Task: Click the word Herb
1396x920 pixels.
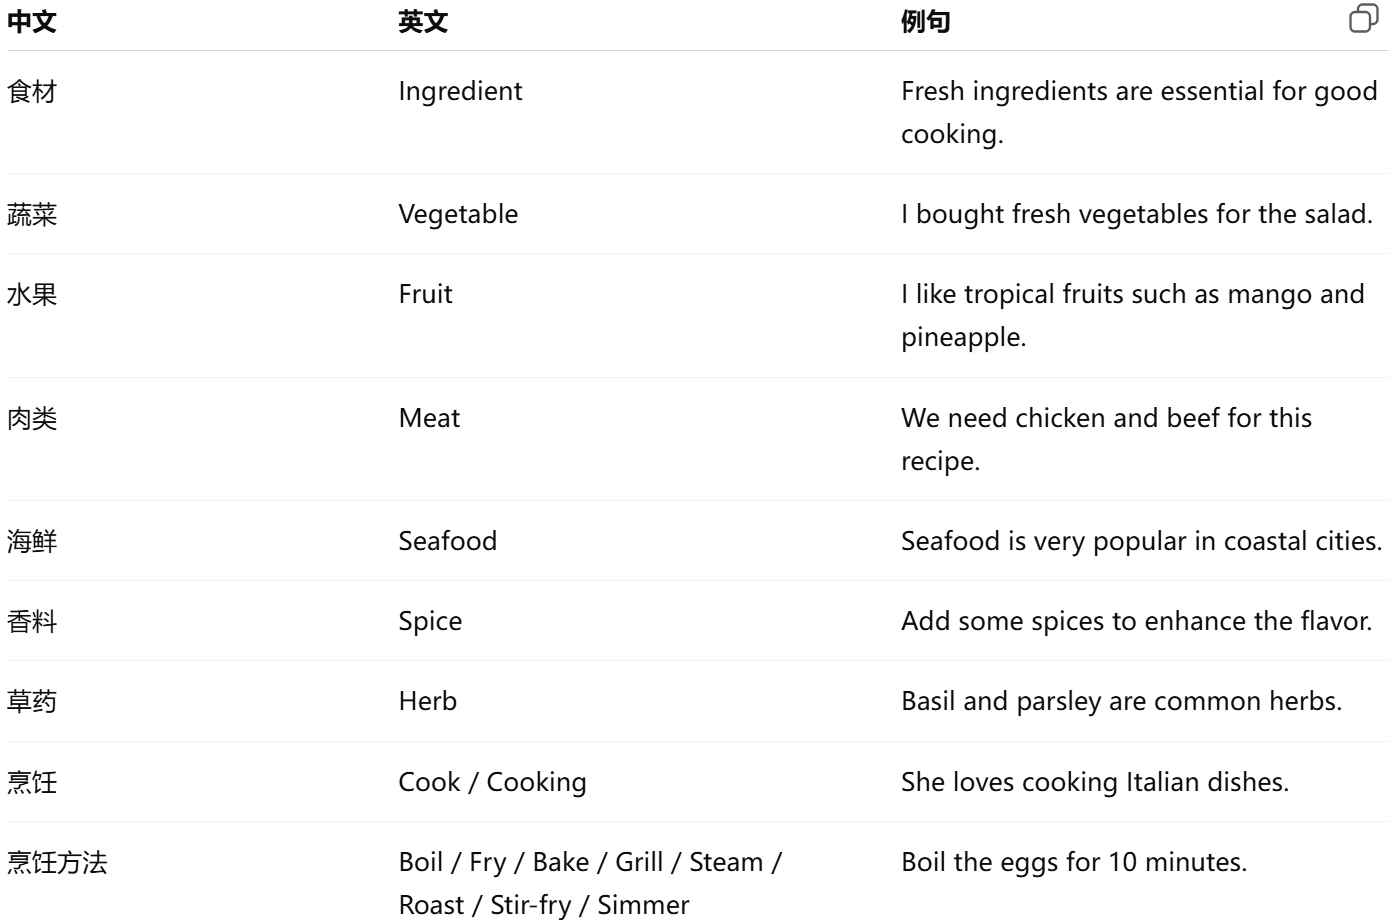Action: (x=427, y=702)
